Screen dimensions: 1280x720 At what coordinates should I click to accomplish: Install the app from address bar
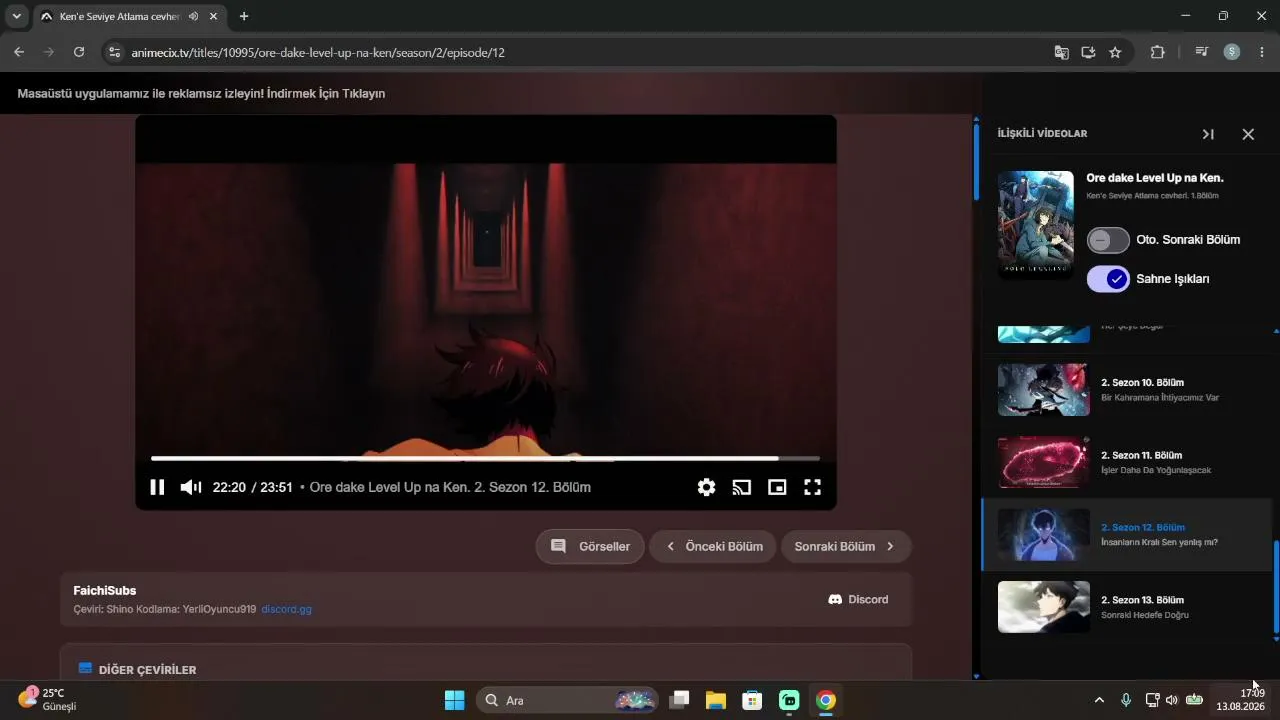[x=1089, y=52]
